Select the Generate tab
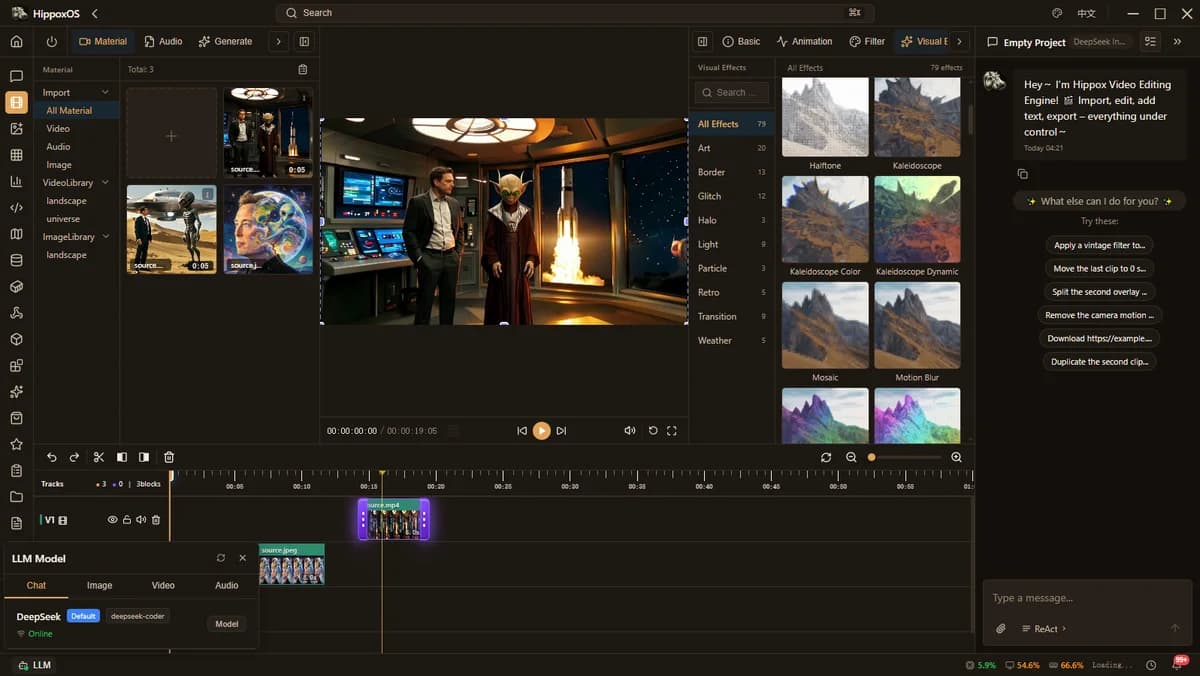This screenshot has width=1200, height=676. (225, 41)
